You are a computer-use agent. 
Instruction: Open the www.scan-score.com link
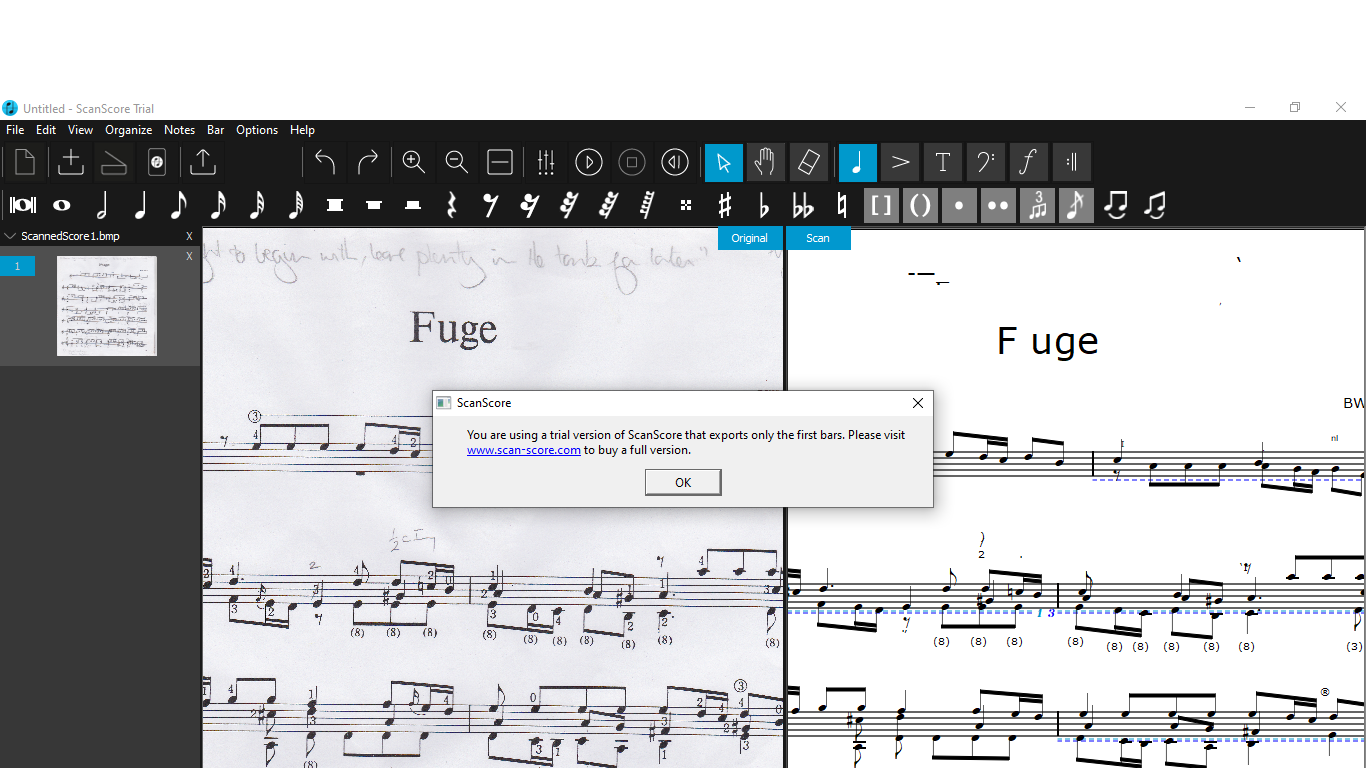(524, 450)
